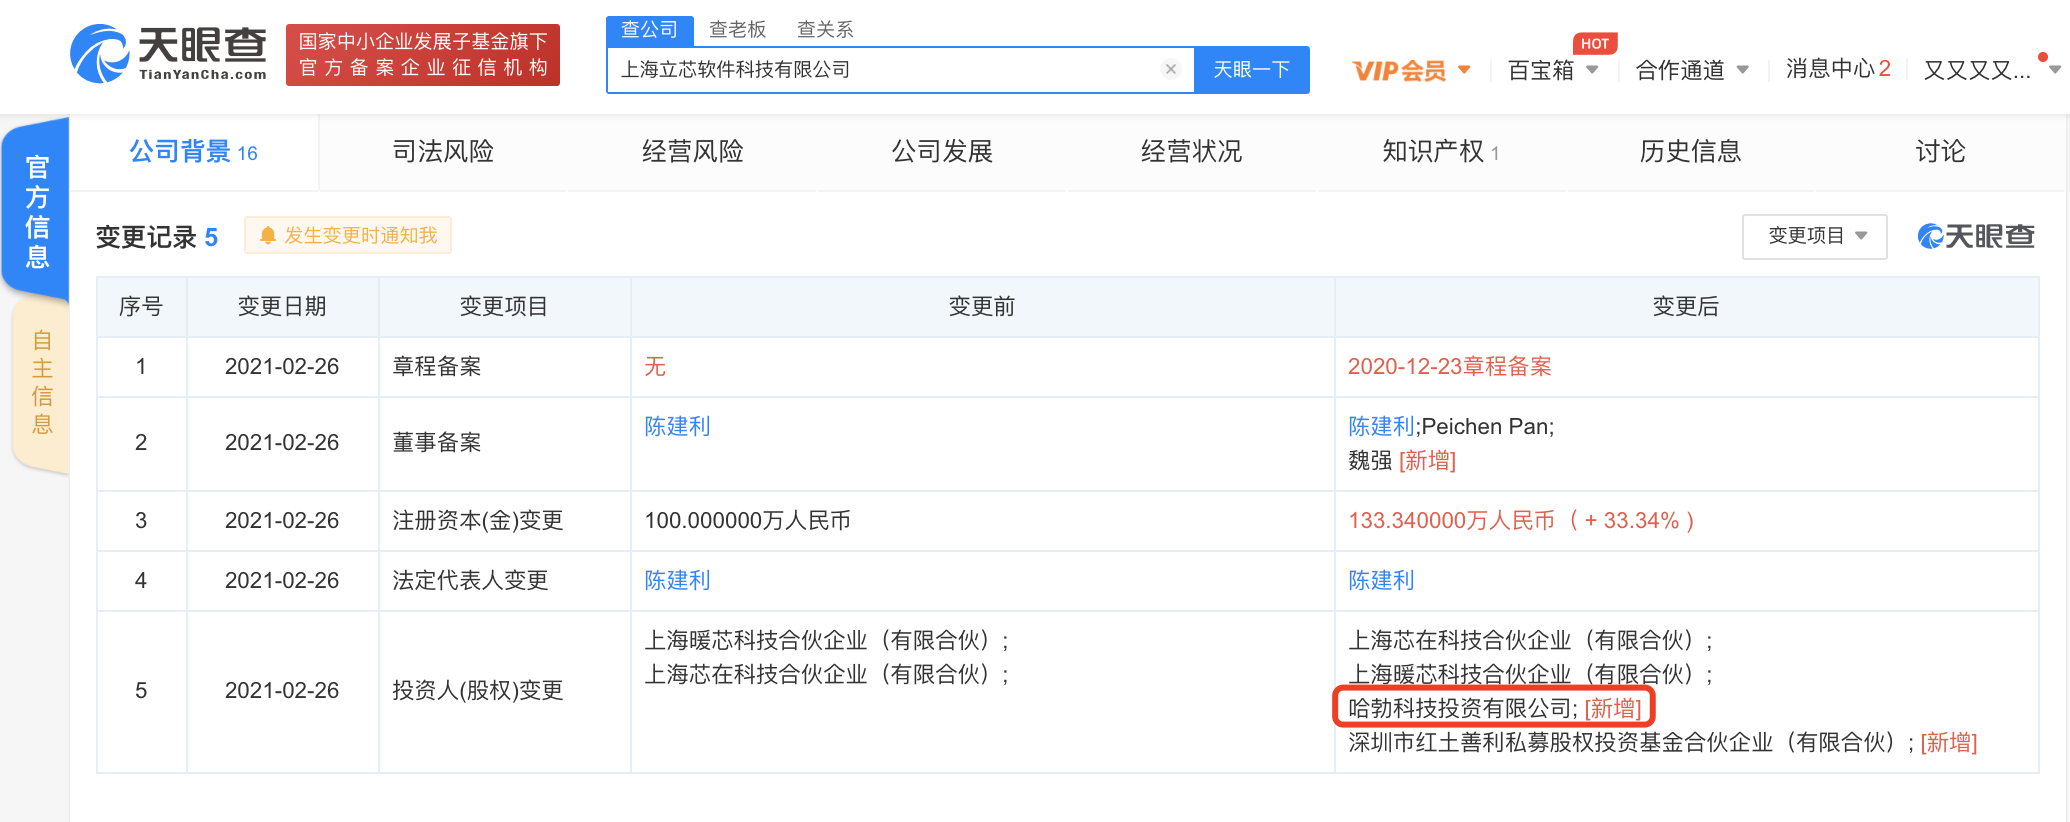Image resolution: width=2070 pixels, height=822 pixels.
Task: Click the 133.340000万人民币 value
Action: tap(1451, 520)
